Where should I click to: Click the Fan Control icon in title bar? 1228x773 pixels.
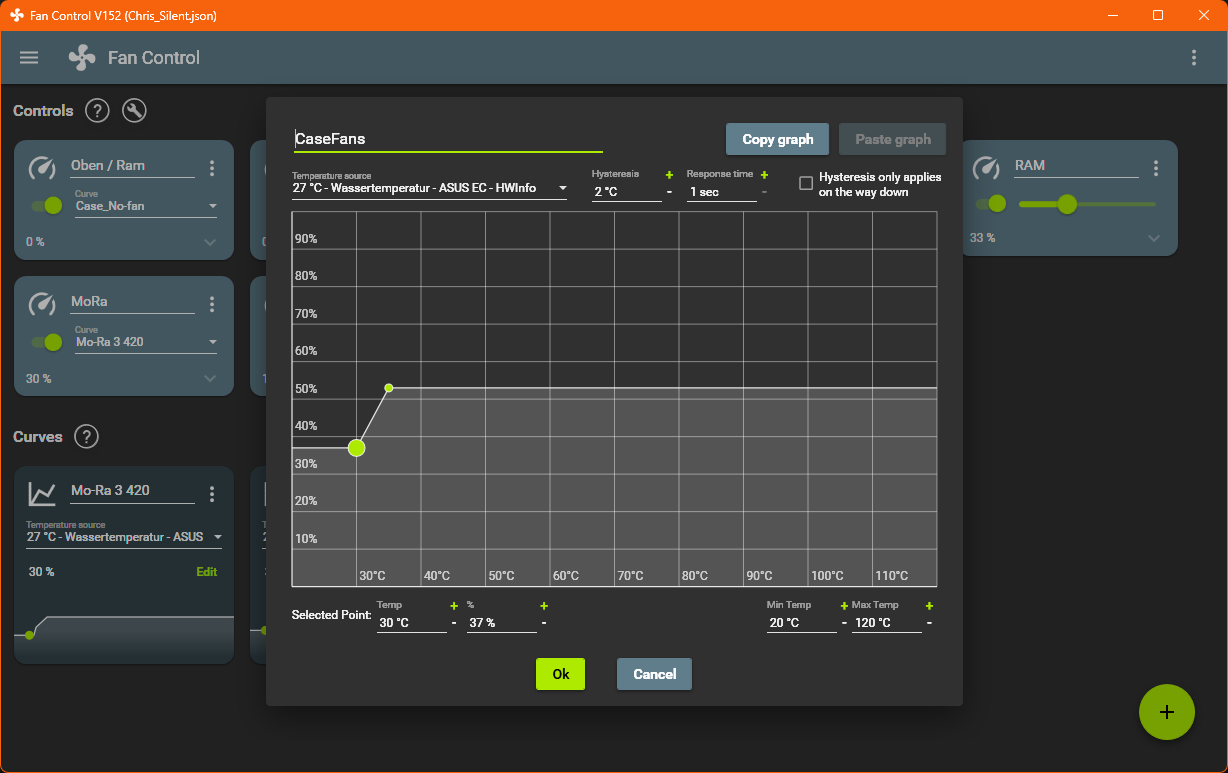17,15
